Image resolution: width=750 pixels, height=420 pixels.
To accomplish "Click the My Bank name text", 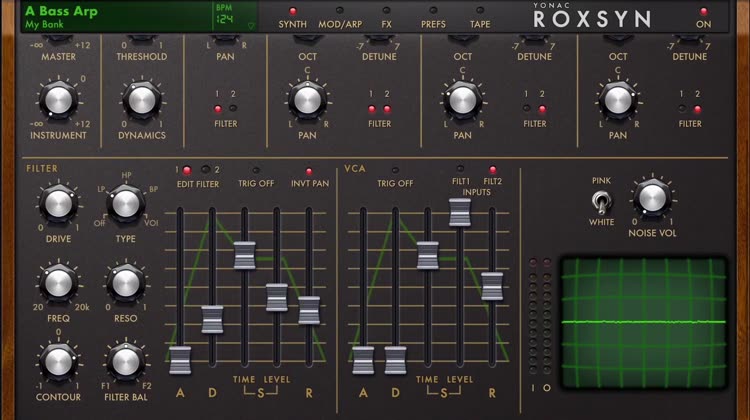I will point(44,24).
